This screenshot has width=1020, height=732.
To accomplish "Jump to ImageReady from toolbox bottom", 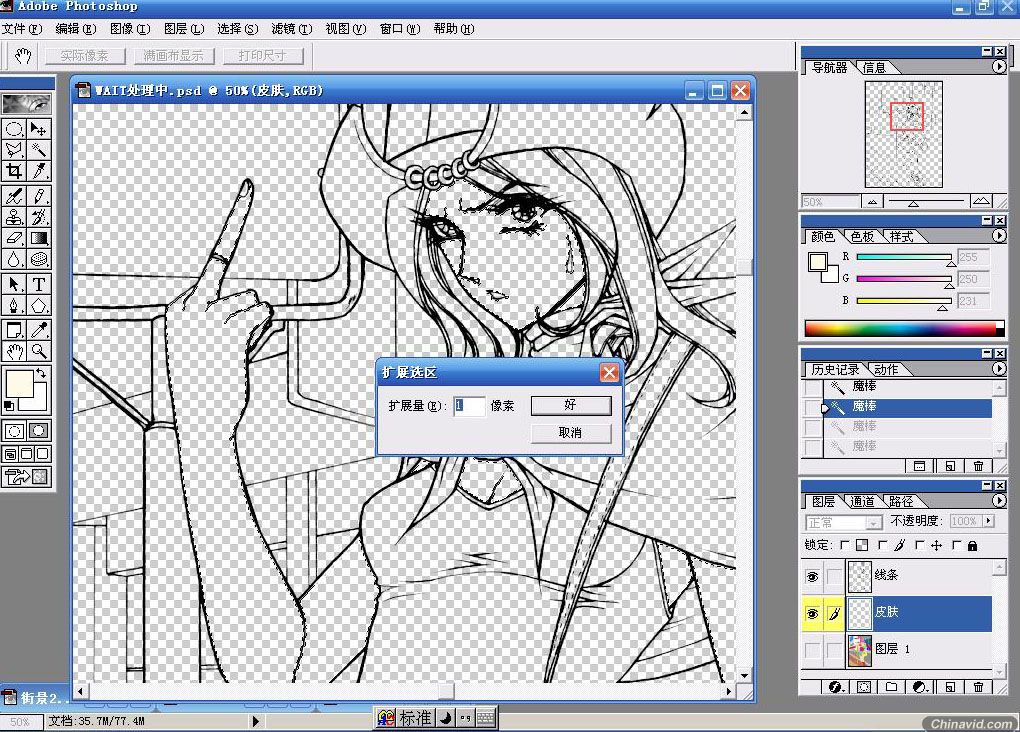I will pos(27,477).
